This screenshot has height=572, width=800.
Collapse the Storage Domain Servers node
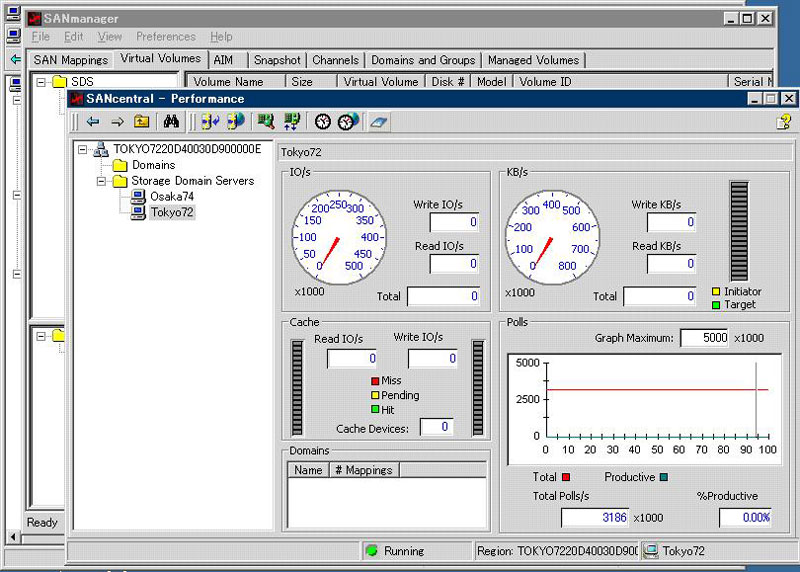tap(101, 181)
